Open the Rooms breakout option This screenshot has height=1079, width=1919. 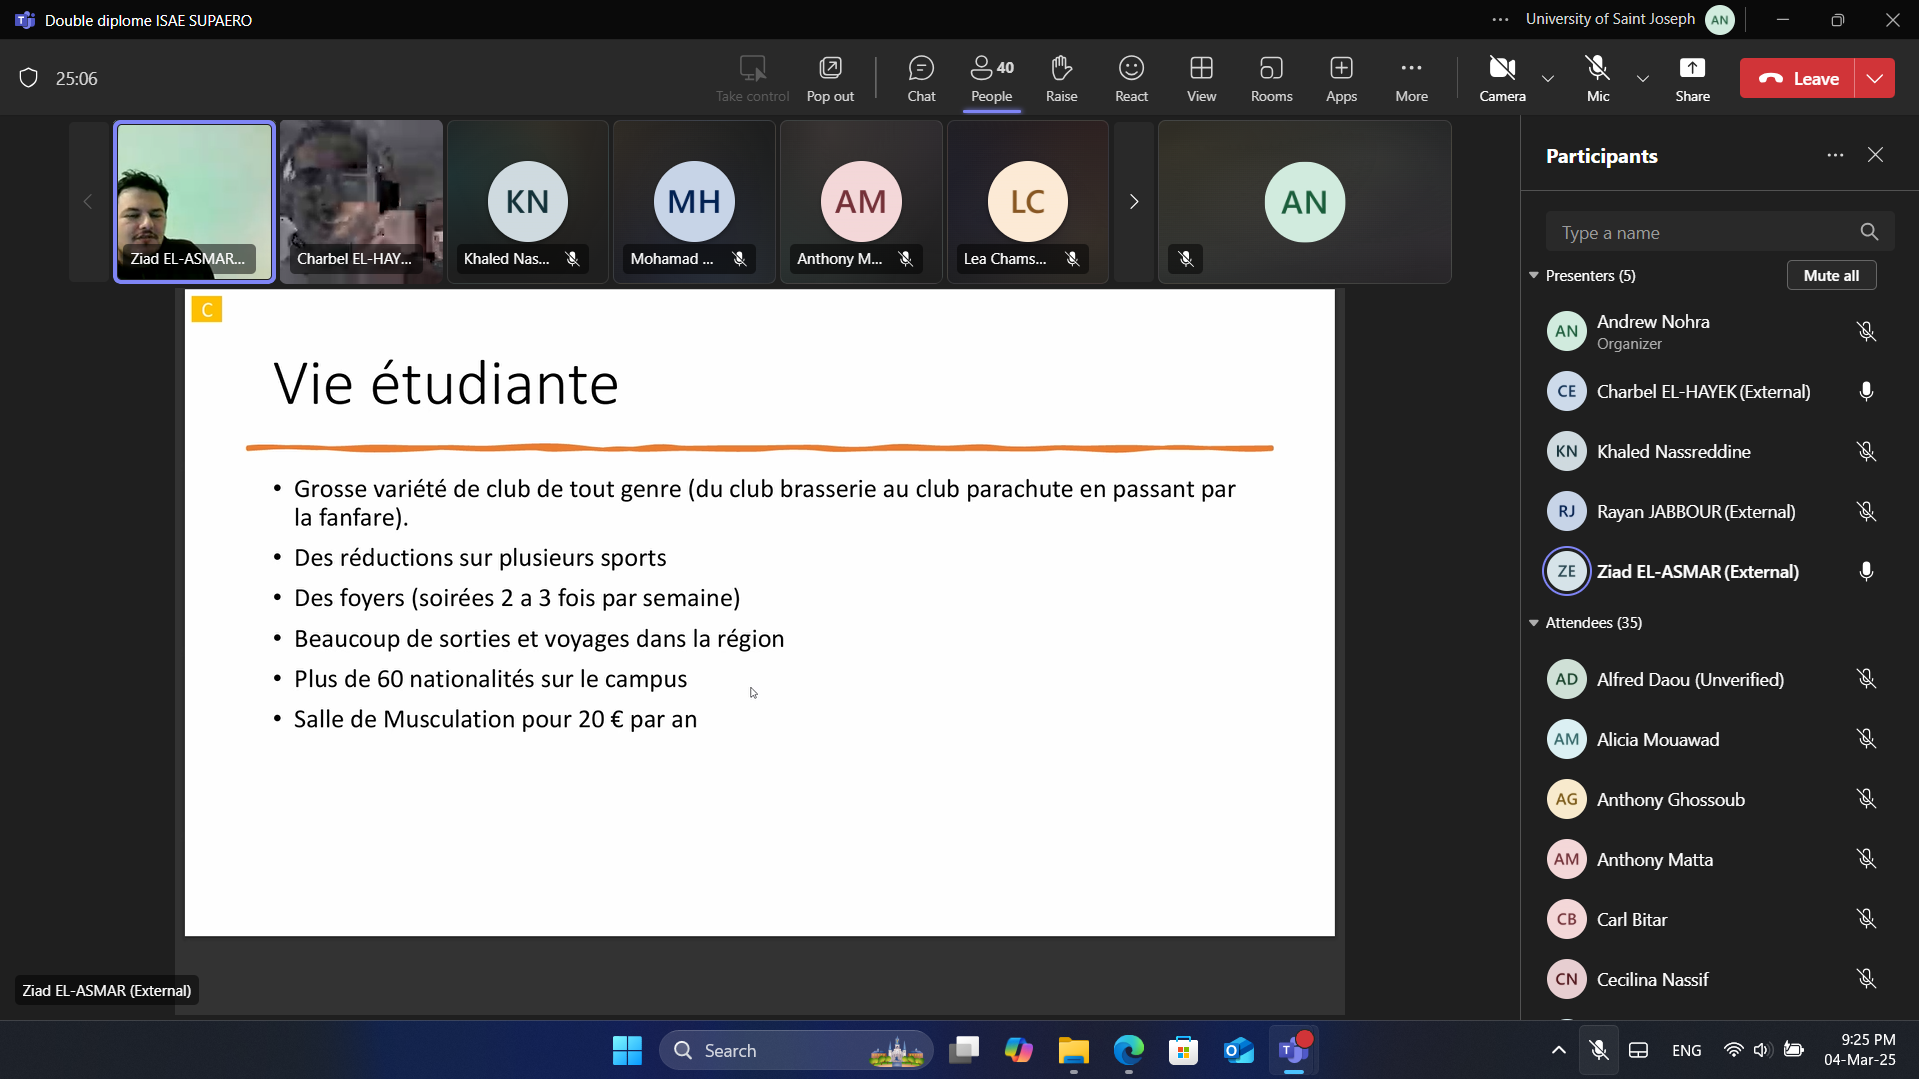click(x=1271, y=78)
